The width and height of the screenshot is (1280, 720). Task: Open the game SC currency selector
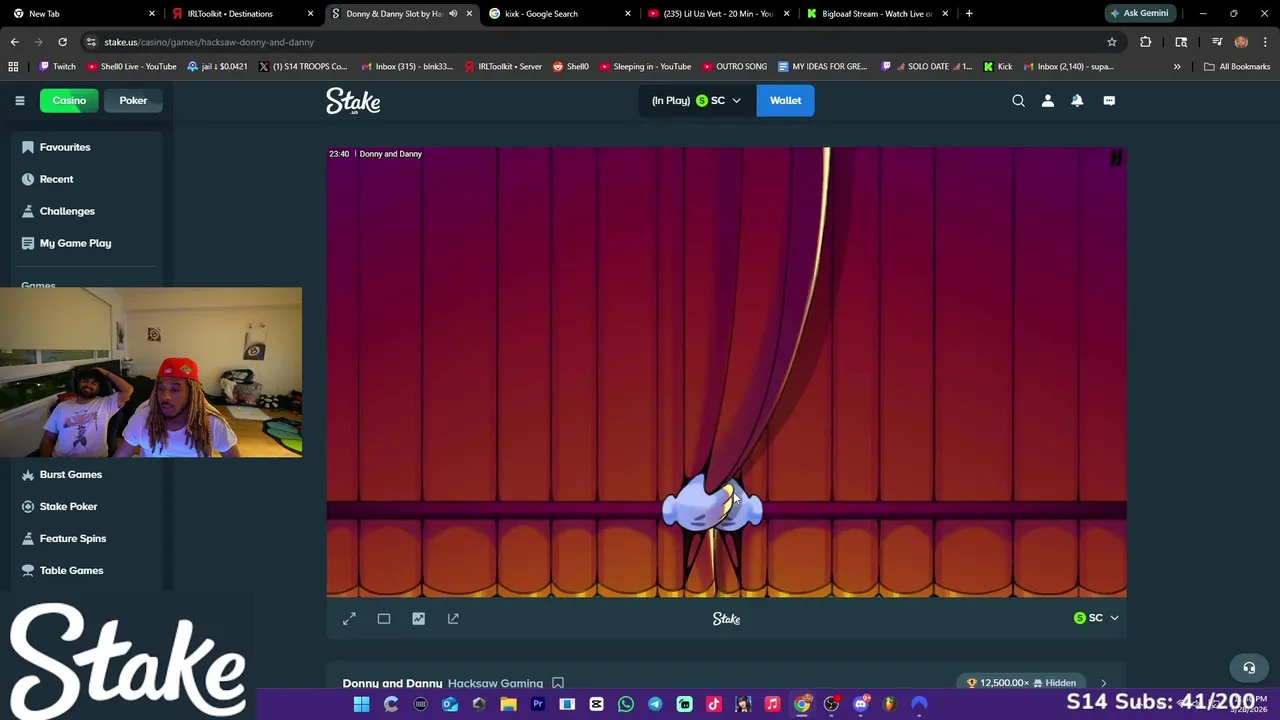[1096, 618]
